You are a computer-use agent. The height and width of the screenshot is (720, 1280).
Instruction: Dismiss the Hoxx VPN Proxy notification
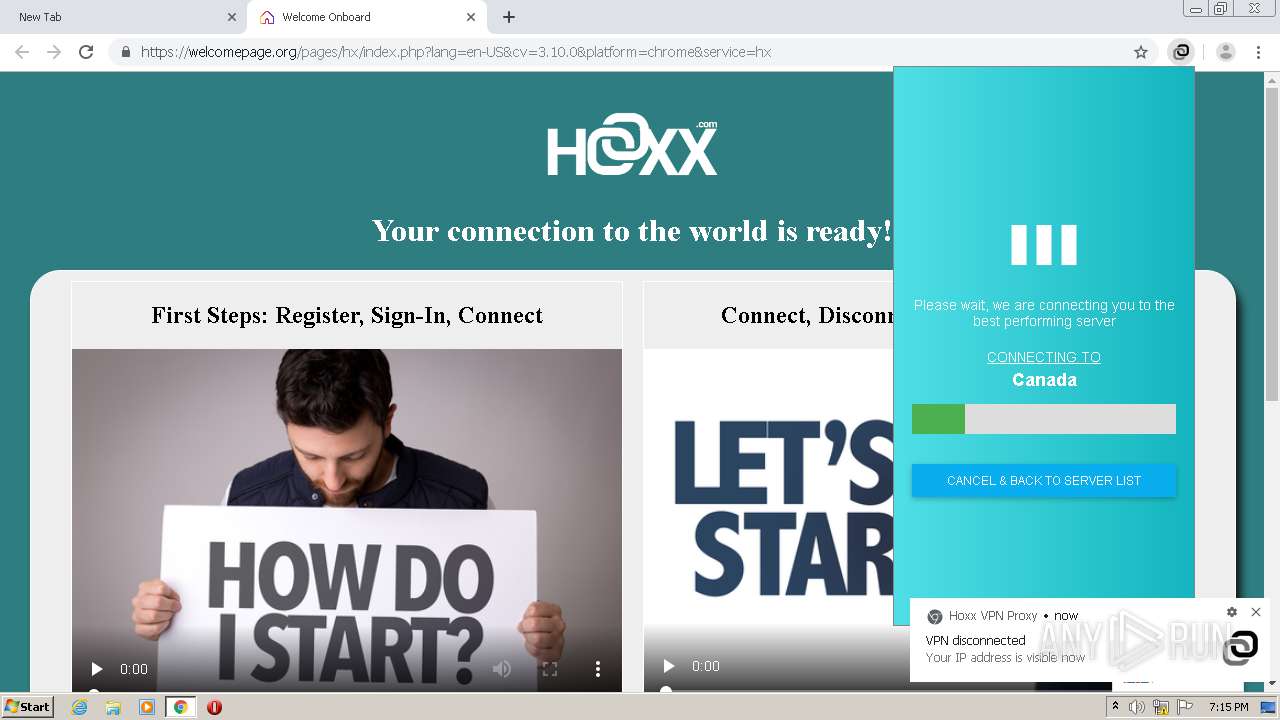[x=1256, y=612]
